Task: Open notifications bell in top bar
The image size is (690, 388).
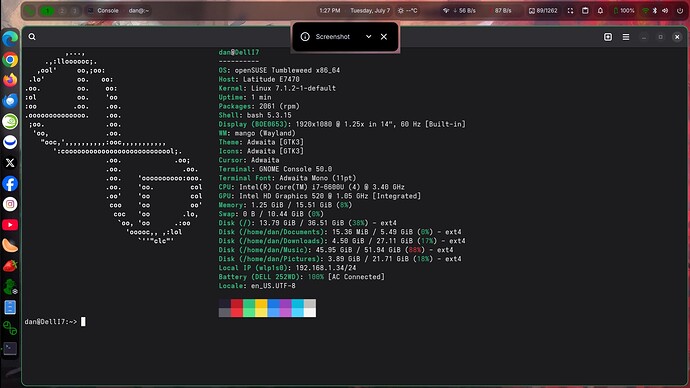Action: tap(600, 11)
